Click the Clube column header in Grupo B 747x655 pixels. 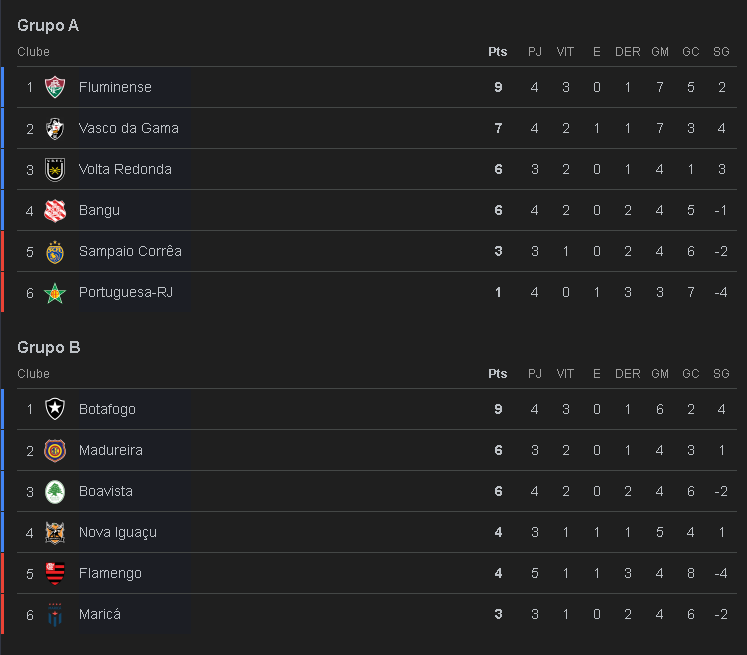33,374
